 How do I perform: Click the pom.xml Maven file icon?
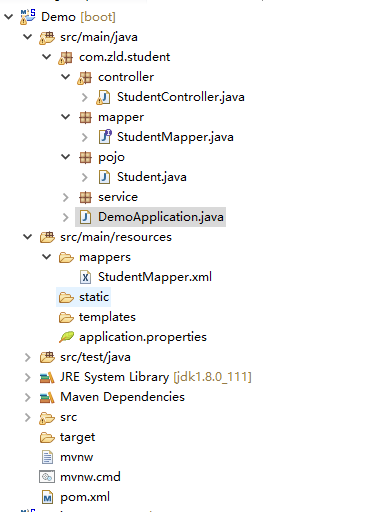coord(47,497)
